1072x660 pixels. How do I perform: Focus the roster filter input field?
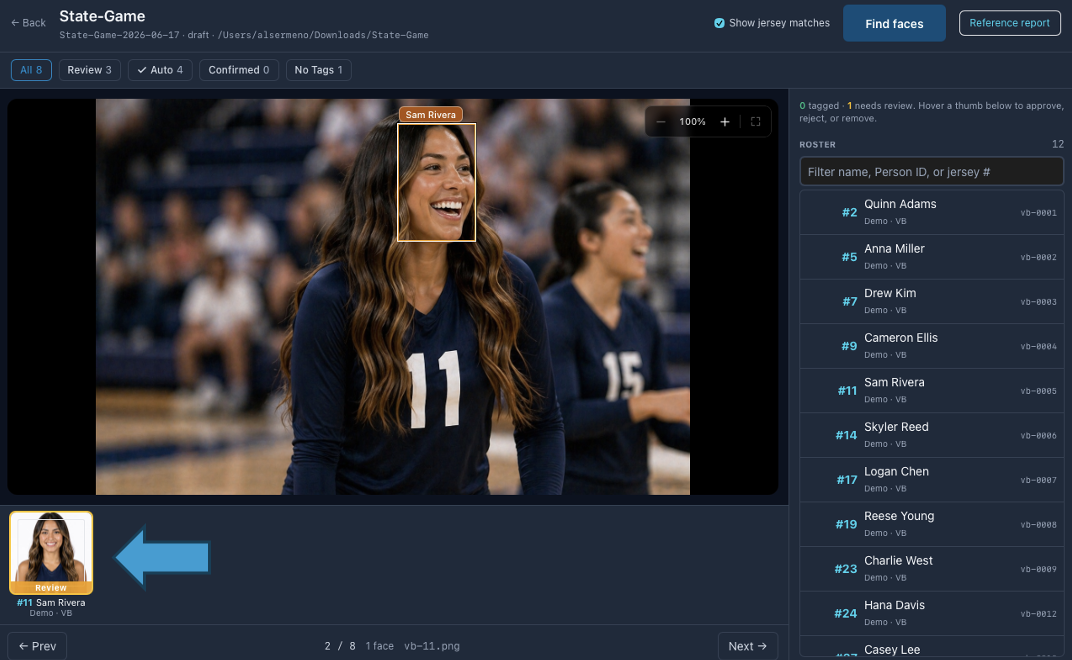931,172
